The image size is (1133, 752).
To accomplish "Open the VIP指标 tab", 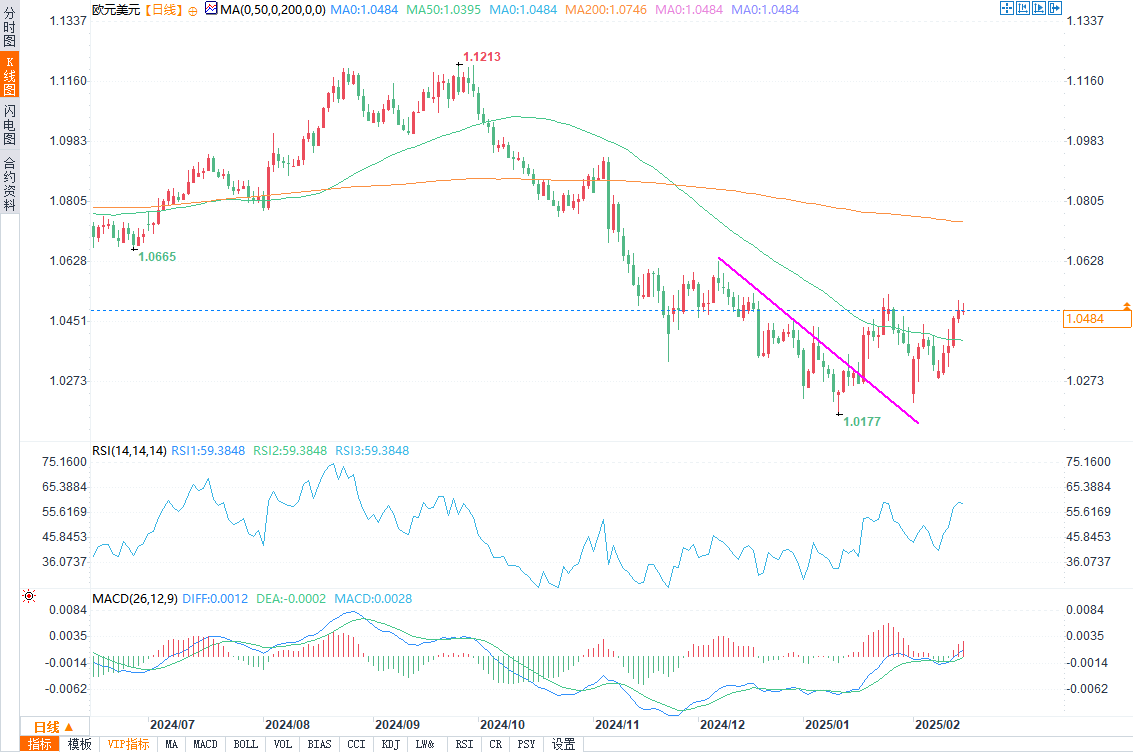I will 129,744.
